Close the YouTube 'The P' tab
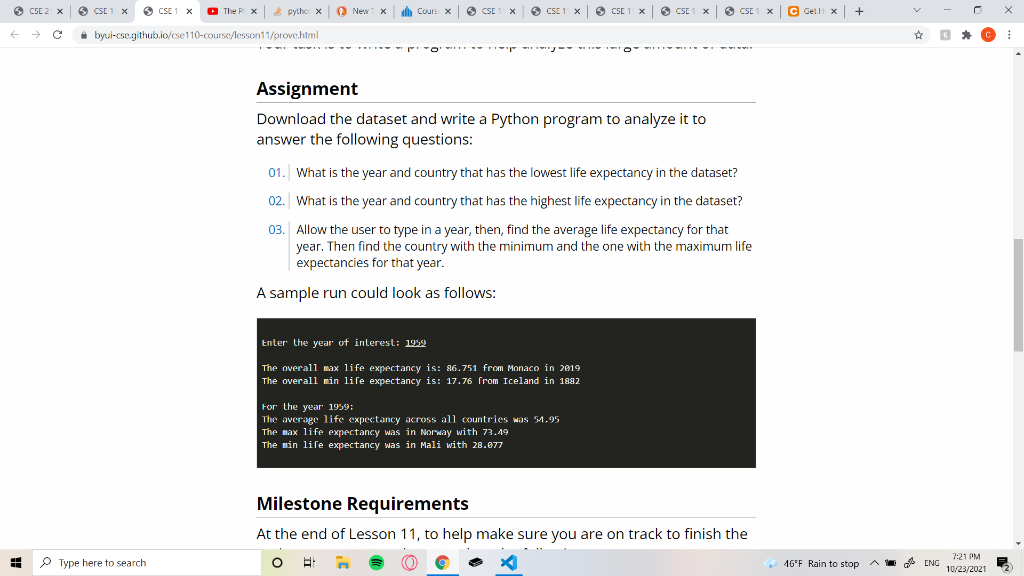The image size is (1024, 576). coord(254,11)
